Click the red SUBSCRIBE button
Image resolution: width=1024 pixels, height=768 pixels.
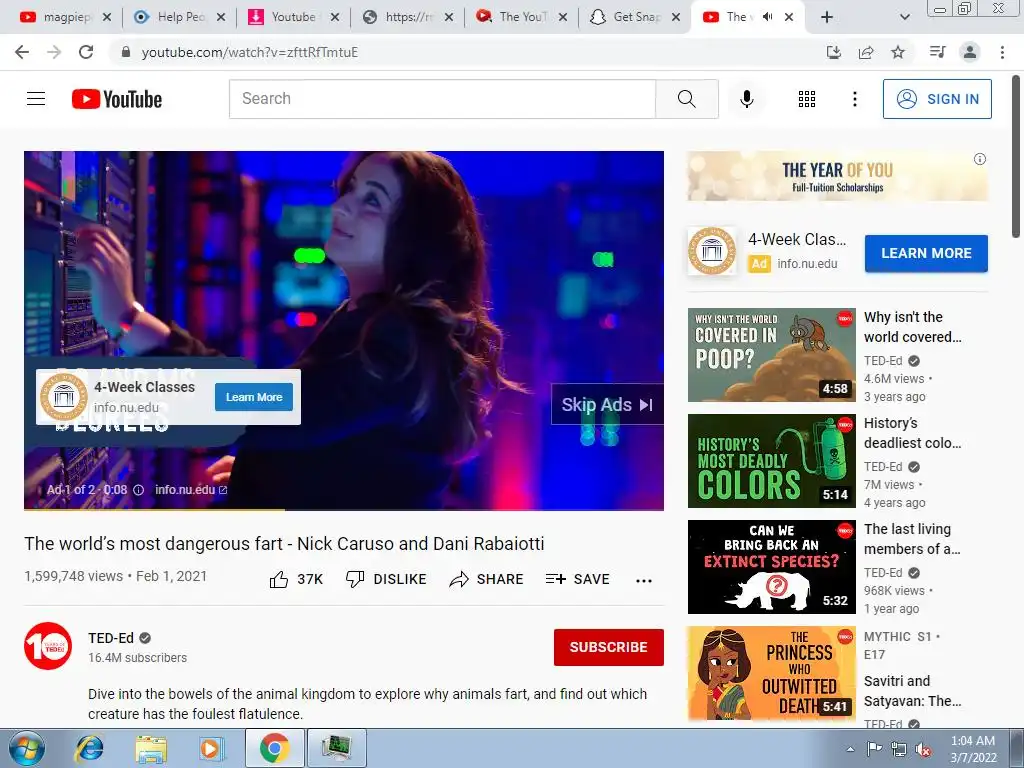point(609,647)
